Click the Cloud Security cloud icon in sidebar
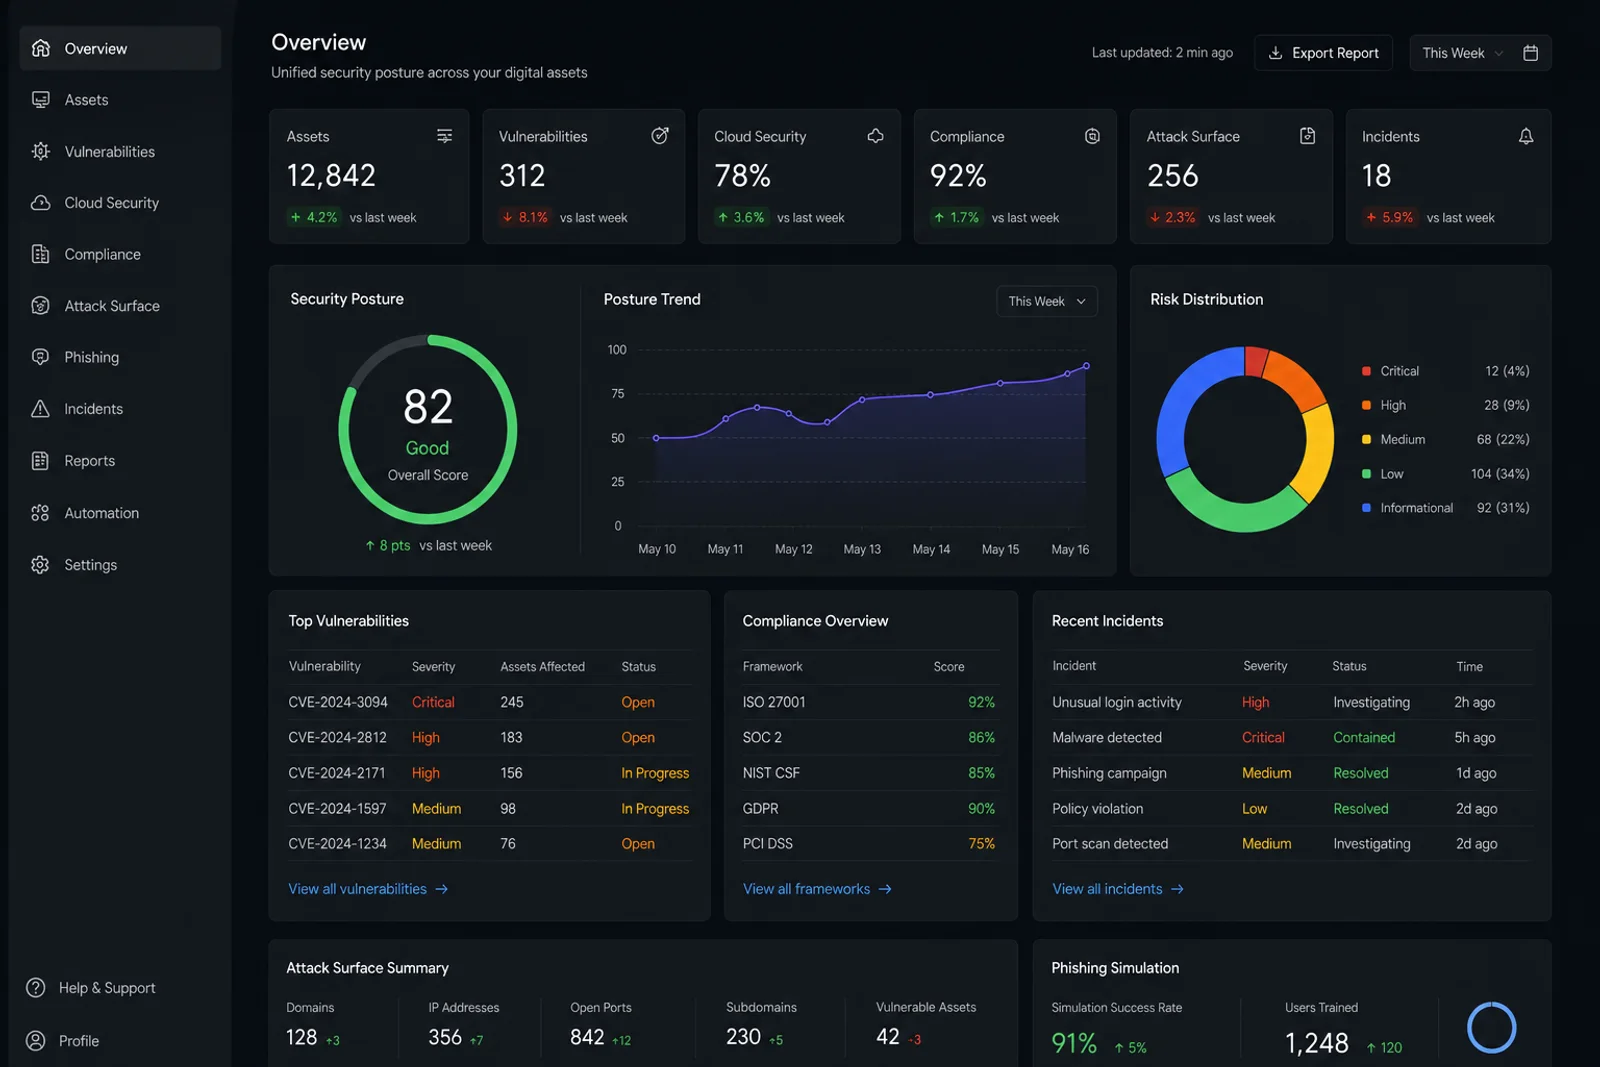Viewport: 1600px width, 1067px height. point(40,203)
